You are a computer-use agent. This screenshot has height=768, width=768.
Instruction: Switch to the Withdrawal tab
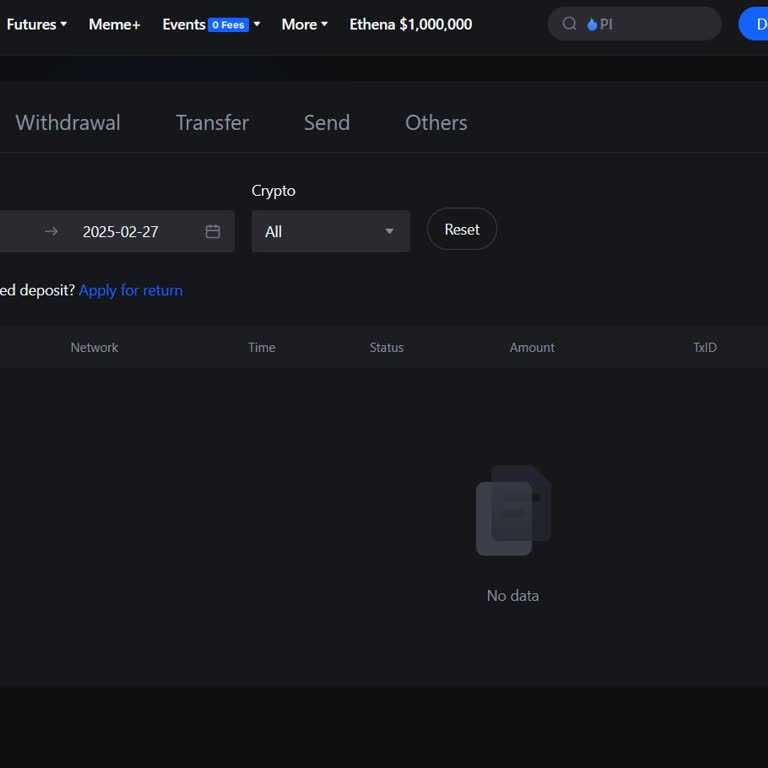click(68, 123)
